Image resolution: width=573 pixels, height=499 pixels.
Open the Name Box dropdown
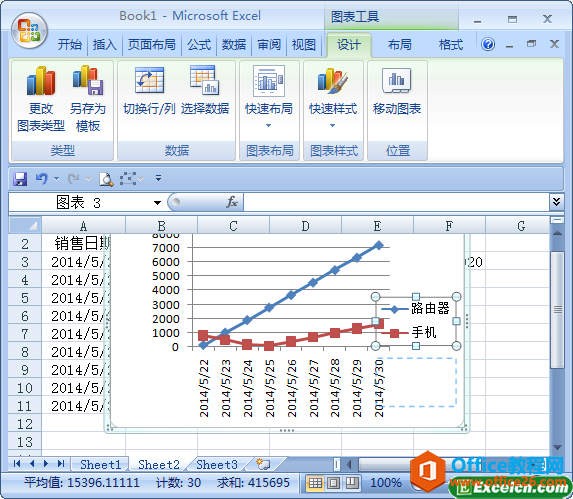(x=158, y=203)
